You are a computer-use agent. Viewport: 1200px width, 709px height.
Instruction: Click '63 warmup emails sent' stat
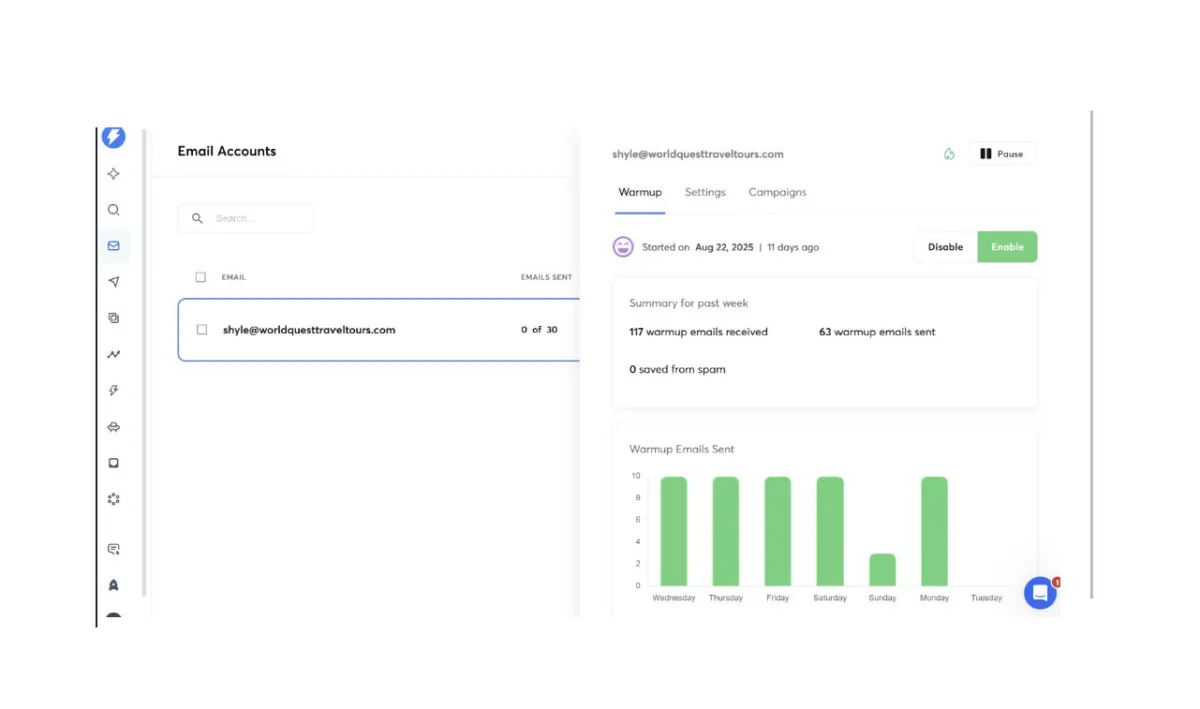click(877, 332)
